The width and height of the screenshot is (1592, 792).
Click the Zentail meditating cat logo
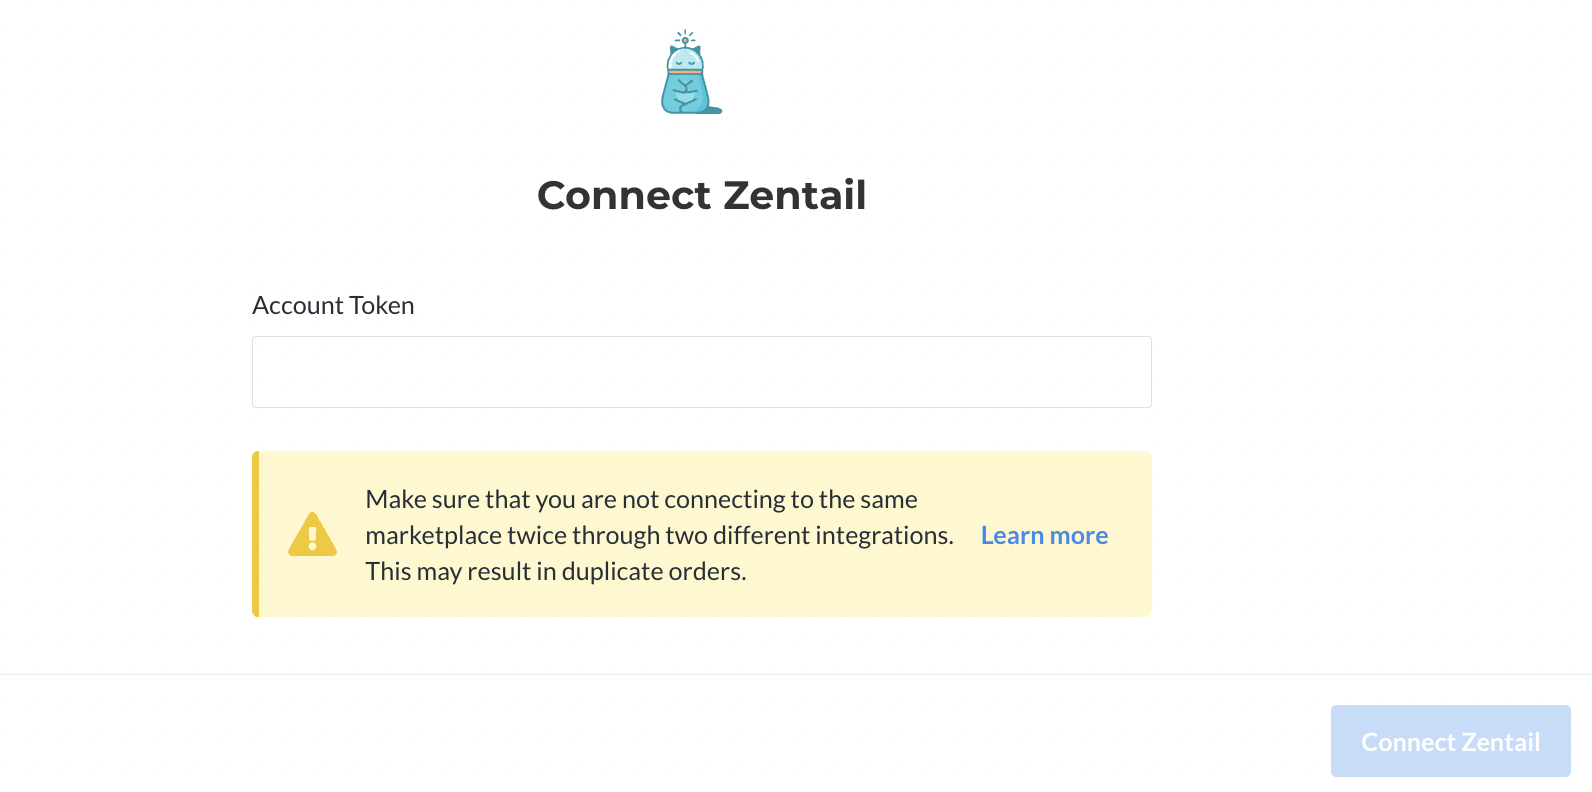tap(690, 72)
